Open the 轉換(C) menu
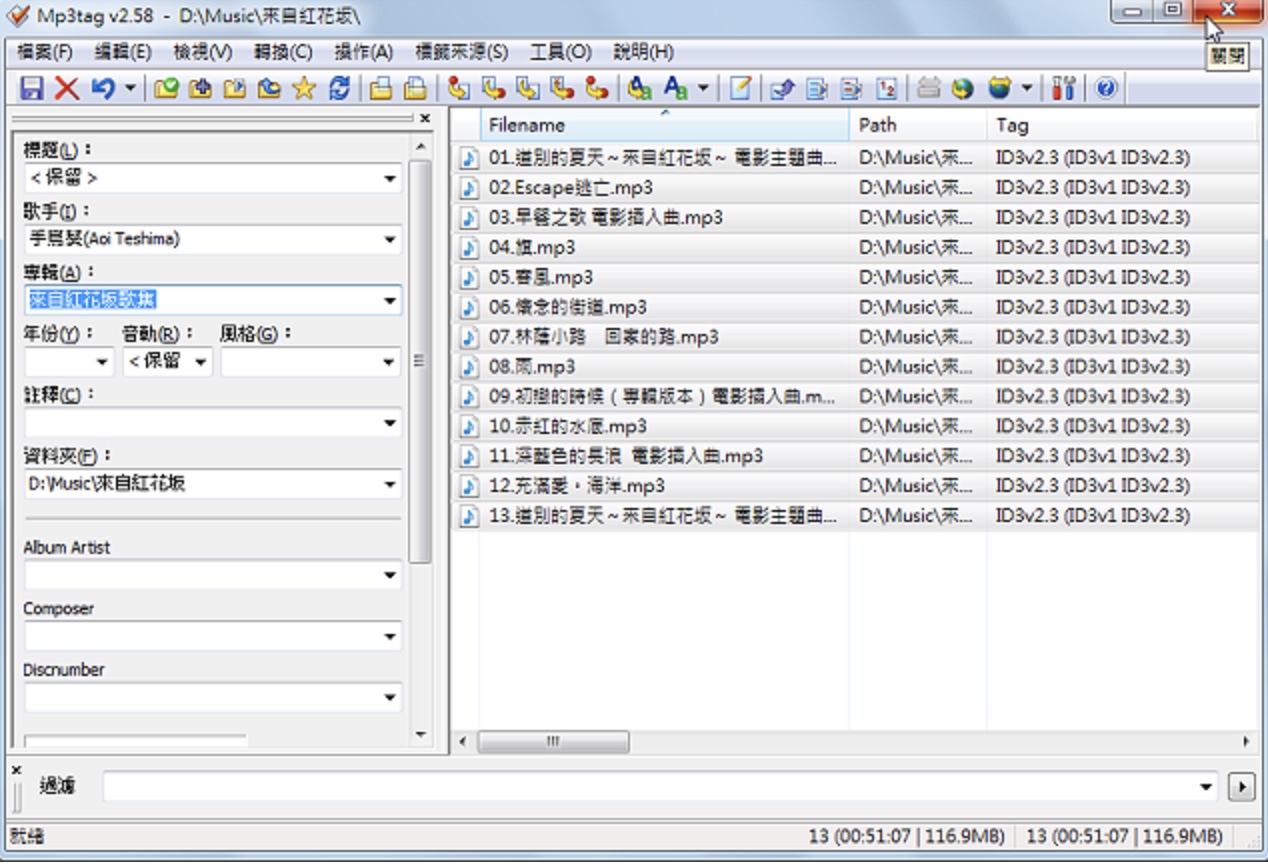 pyautogui.click(x=283, y=52)
